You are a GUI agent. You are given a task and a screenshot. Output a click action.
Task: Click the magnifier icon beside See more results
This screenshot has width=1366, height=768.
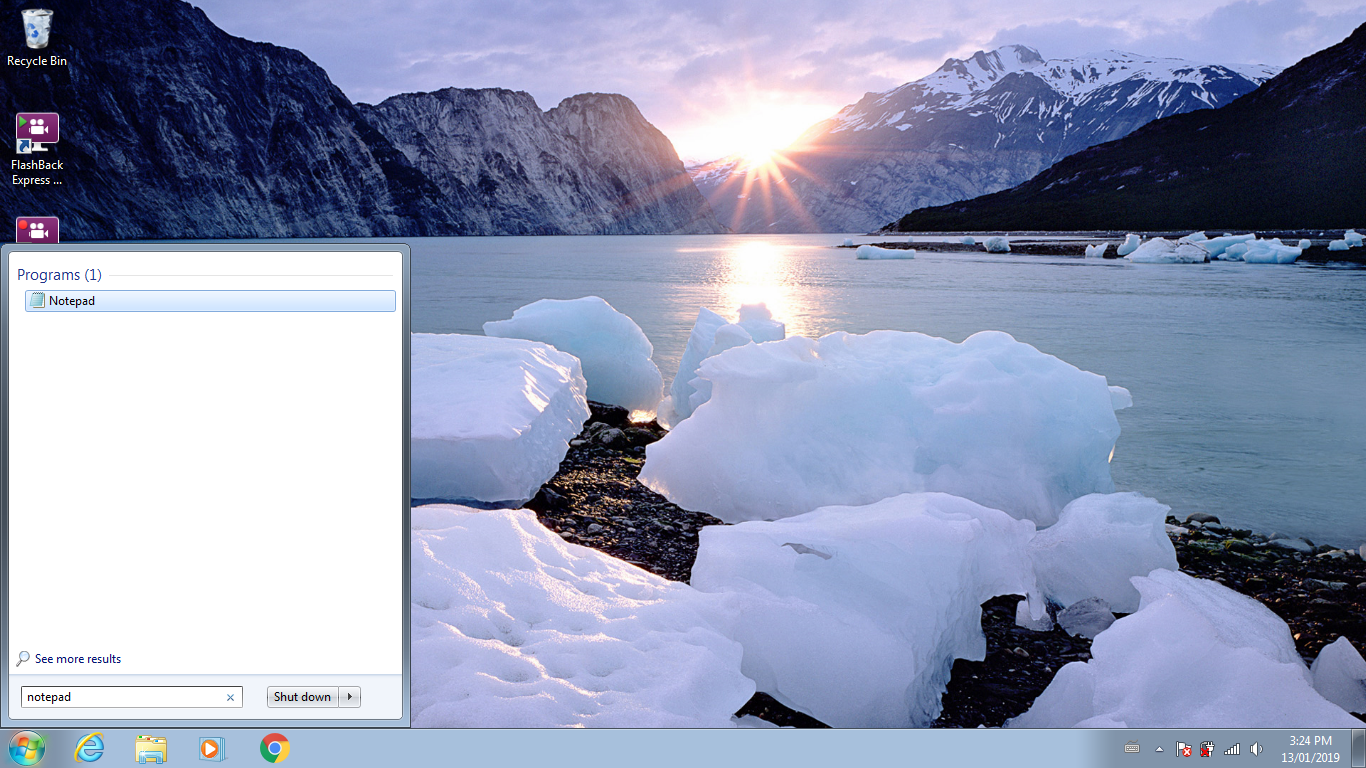tap(23, 659)
